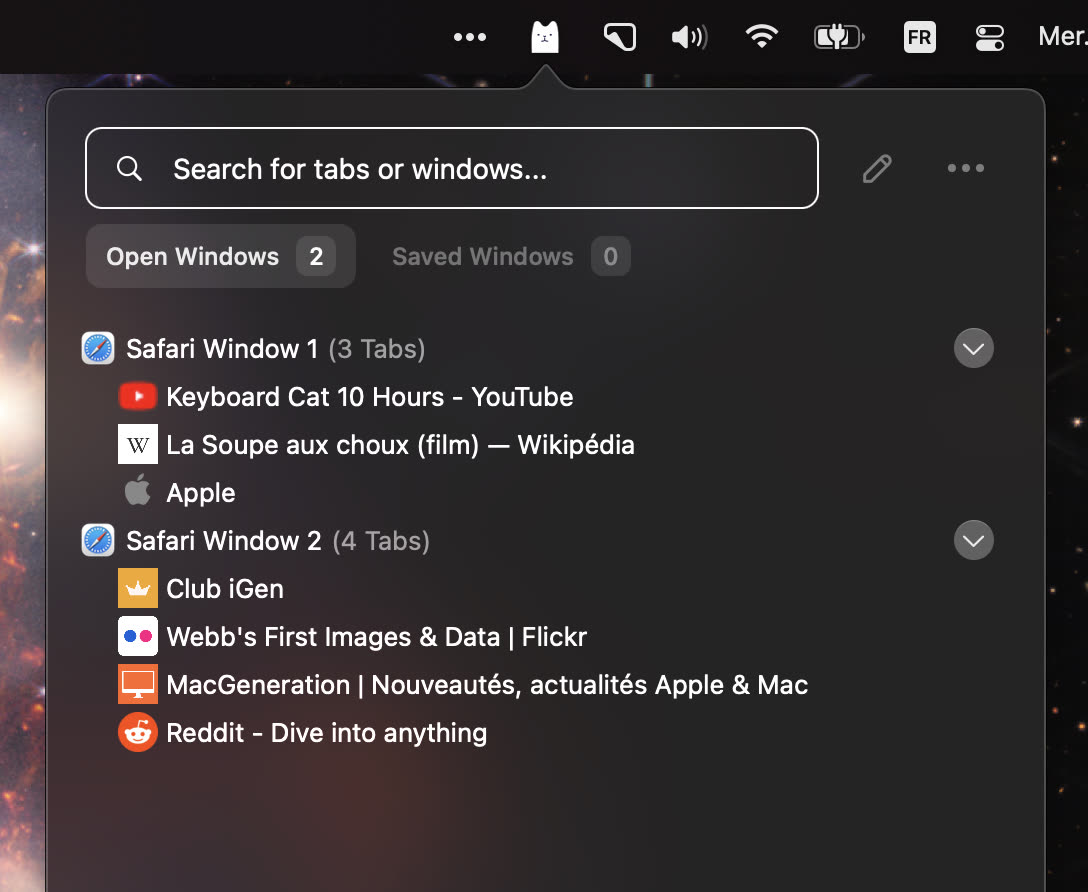
Task: Click the Open Windows count badge 2
Action: tap(316, 257)
